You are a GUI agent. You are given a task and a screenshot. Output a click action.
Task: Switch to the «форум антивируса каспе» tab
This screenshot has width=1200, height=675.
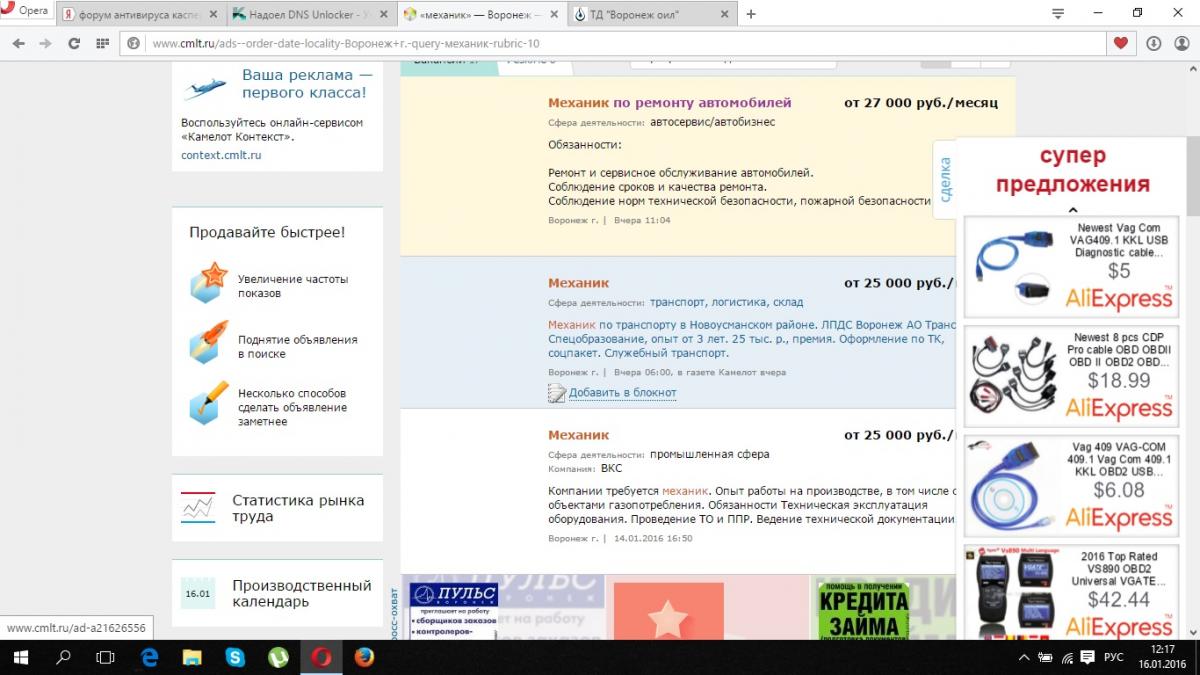(139, 15)
